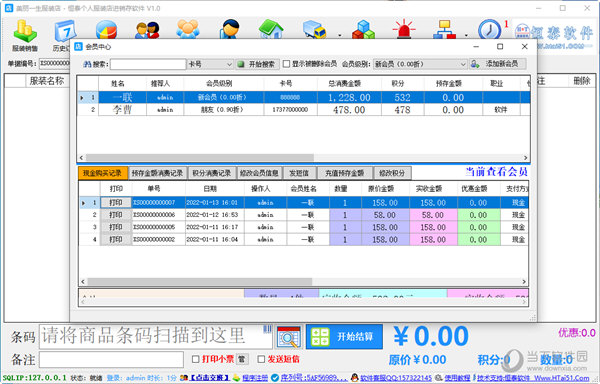600x384 pixels.
Task: Click the single user avatar toolbar icon
Action: point(230,29)
